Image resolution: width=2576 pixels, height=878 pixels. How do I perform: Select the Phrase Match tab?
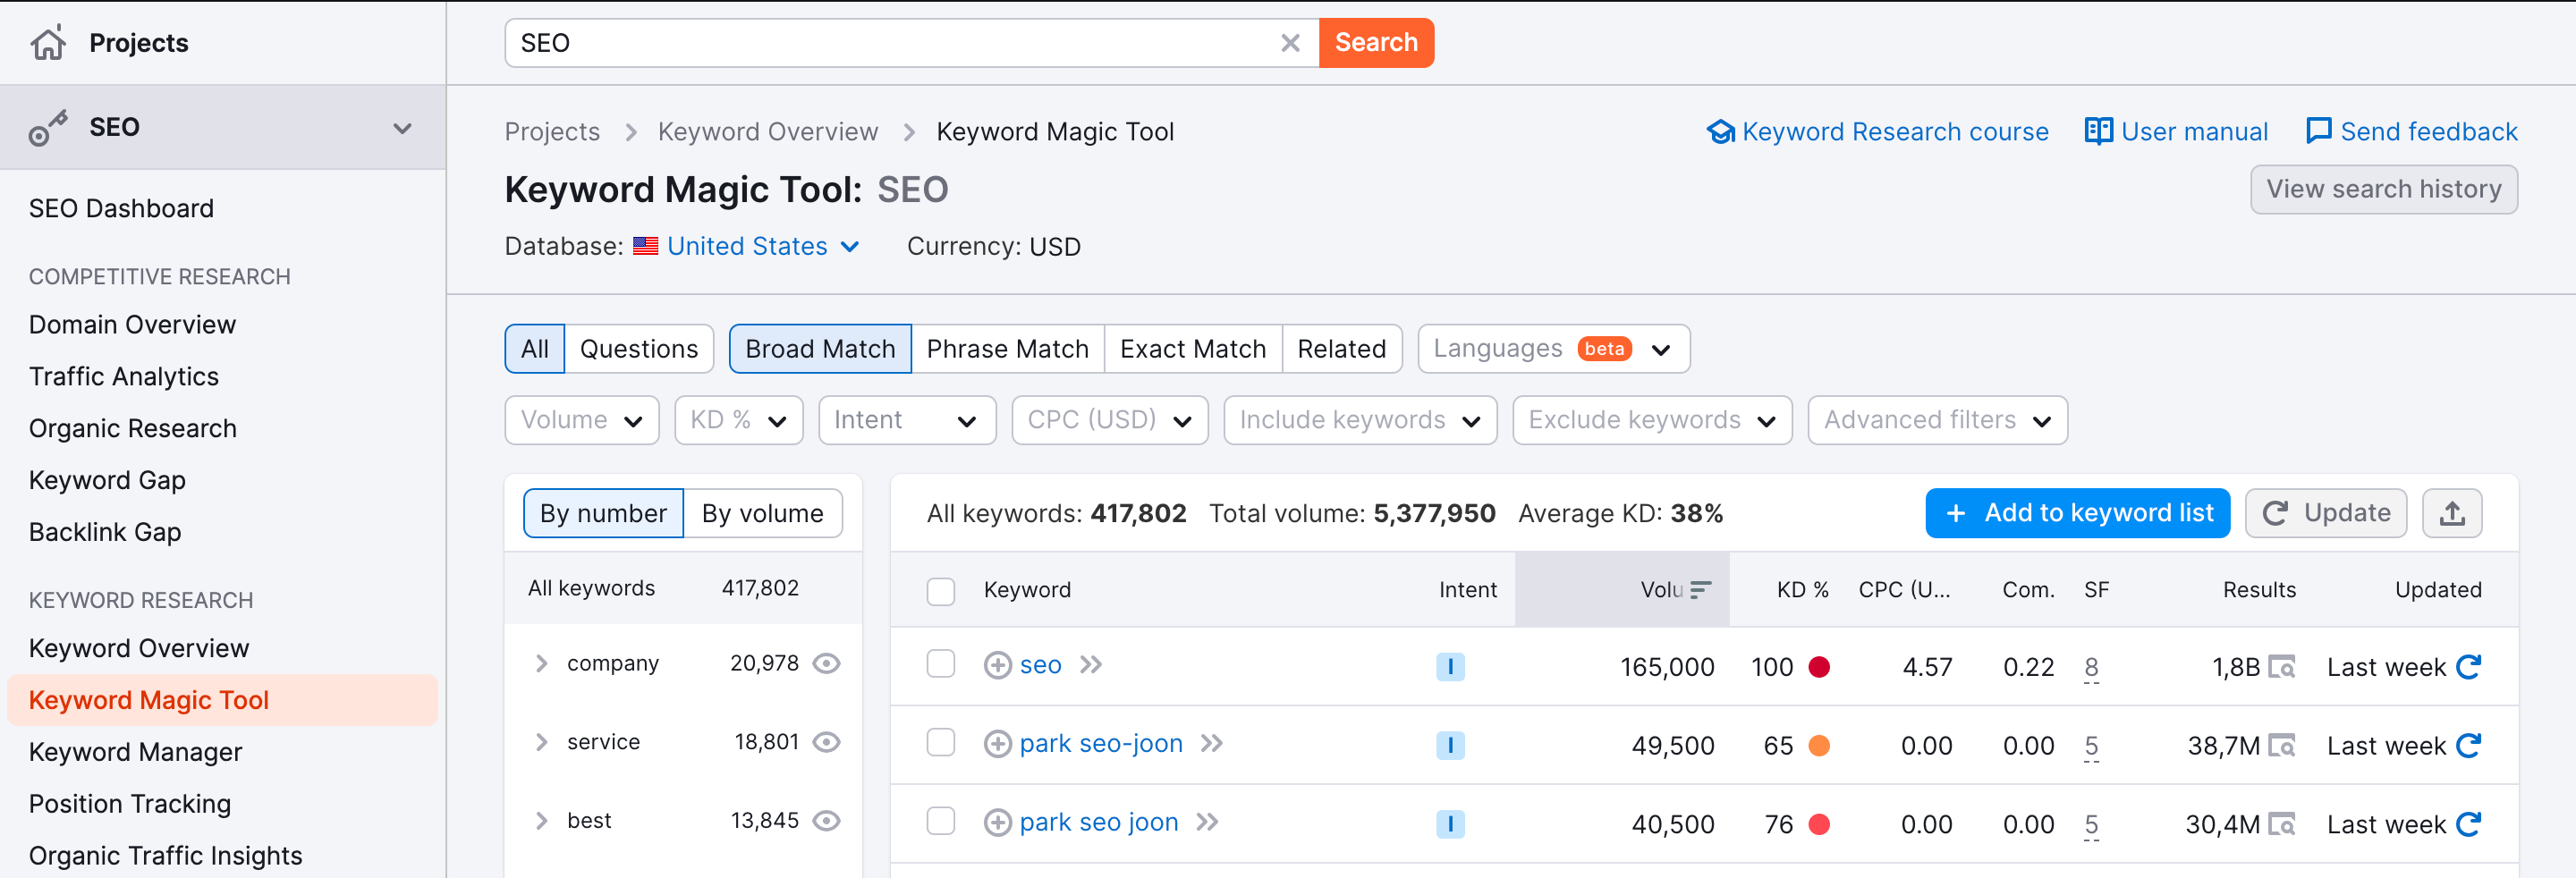click(1007, 349)
